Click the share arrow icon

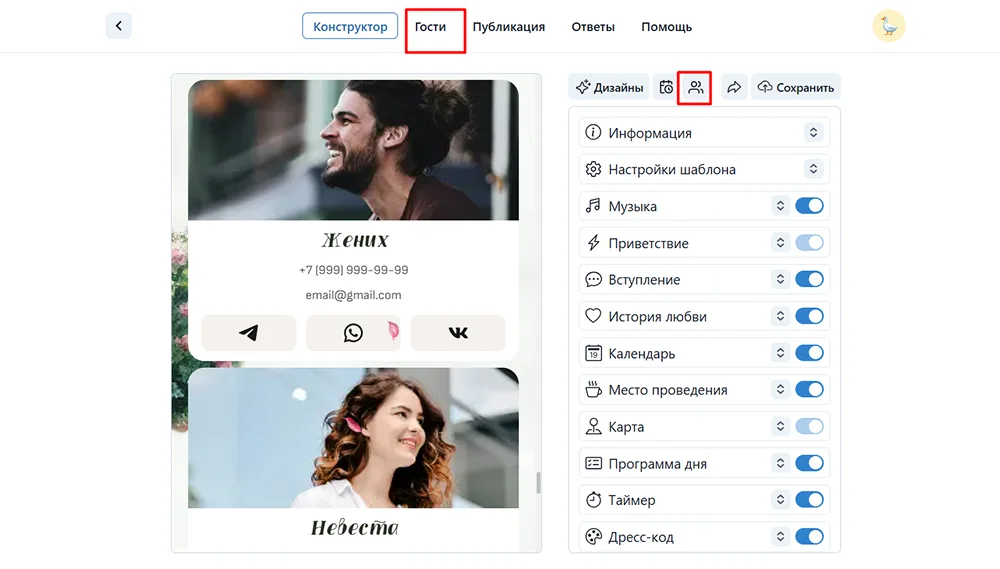point(733,88)
